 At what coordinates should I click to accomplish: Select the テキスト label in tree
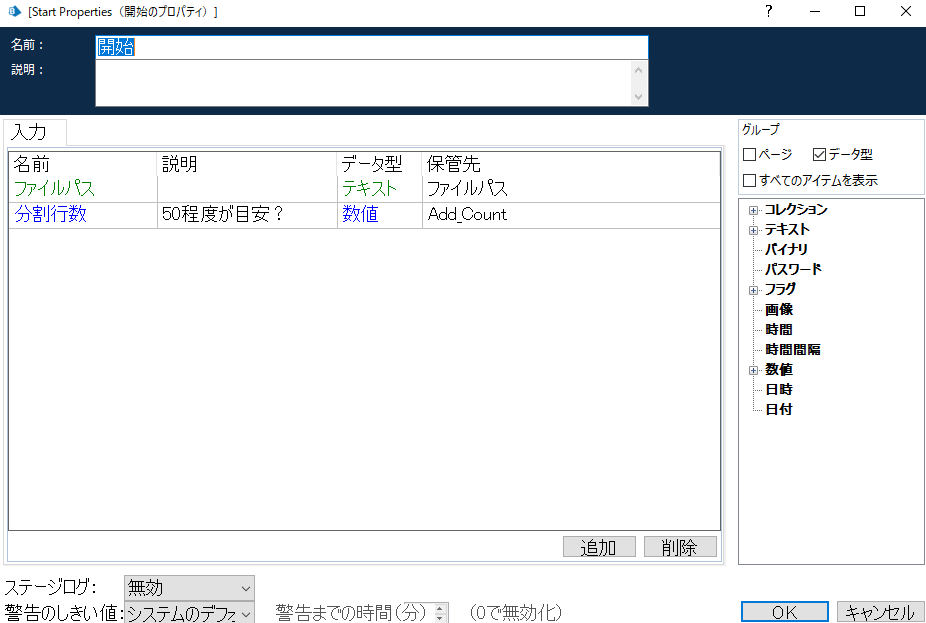point(787,229)
